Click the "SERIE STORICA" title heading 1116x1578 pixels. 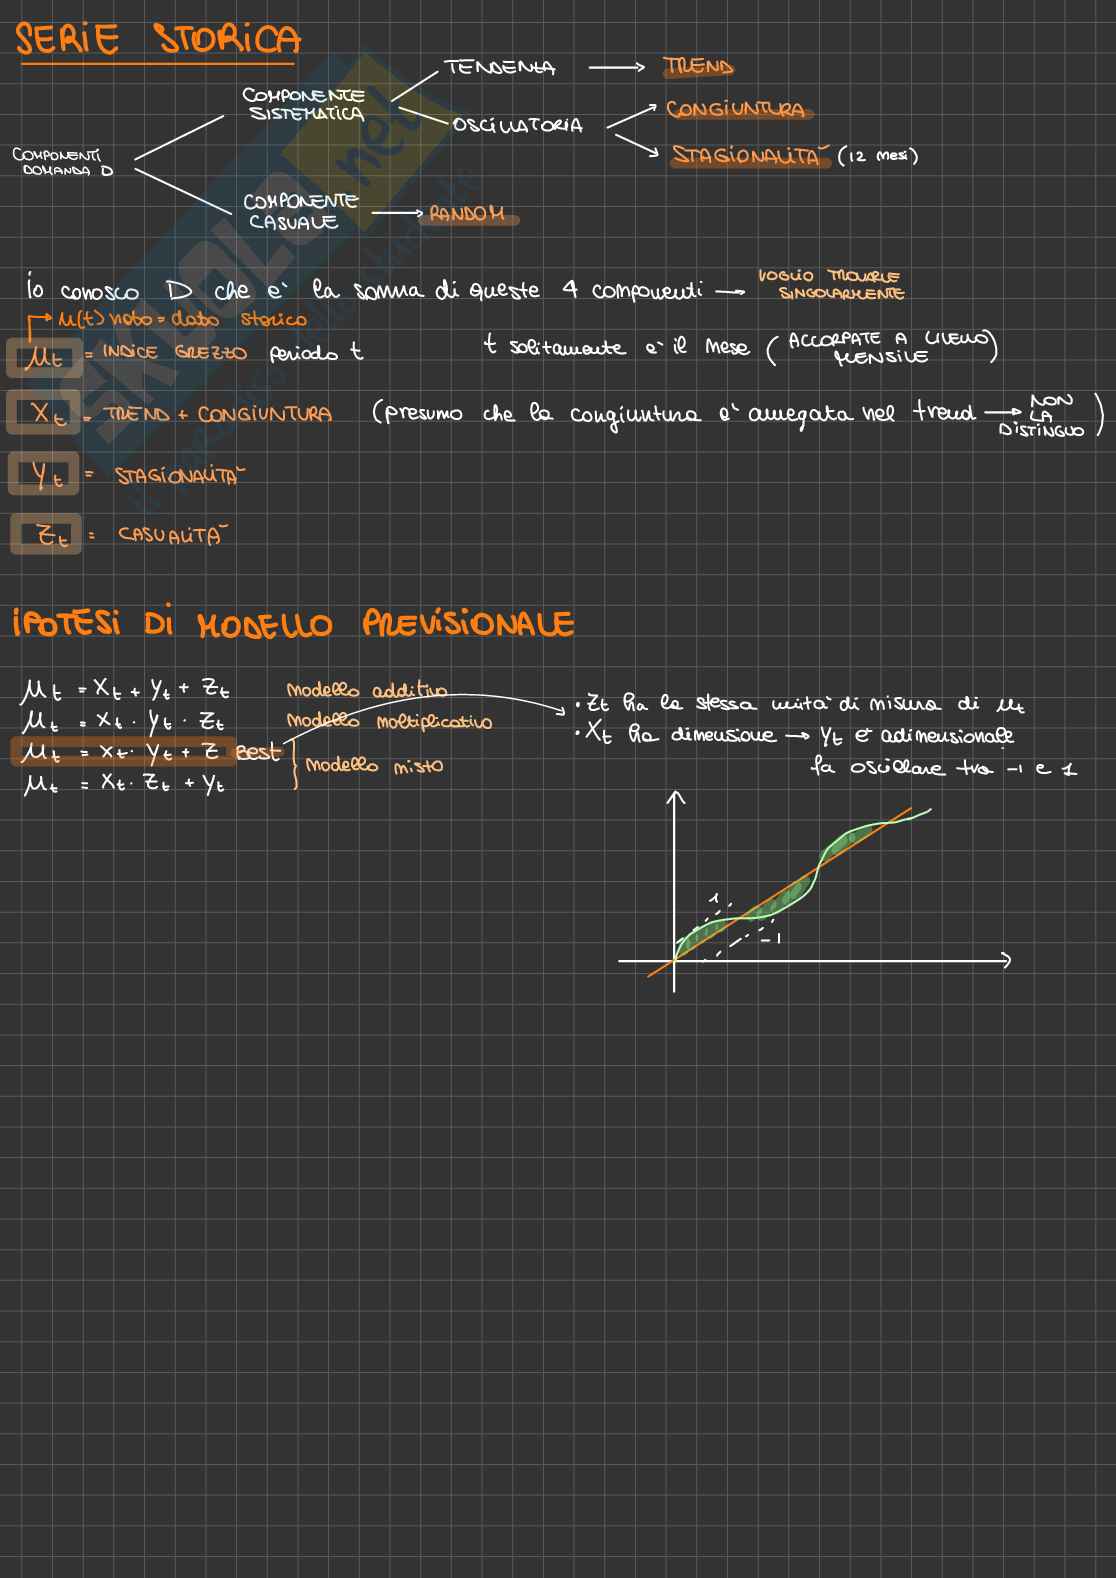(x=157, y=40)
